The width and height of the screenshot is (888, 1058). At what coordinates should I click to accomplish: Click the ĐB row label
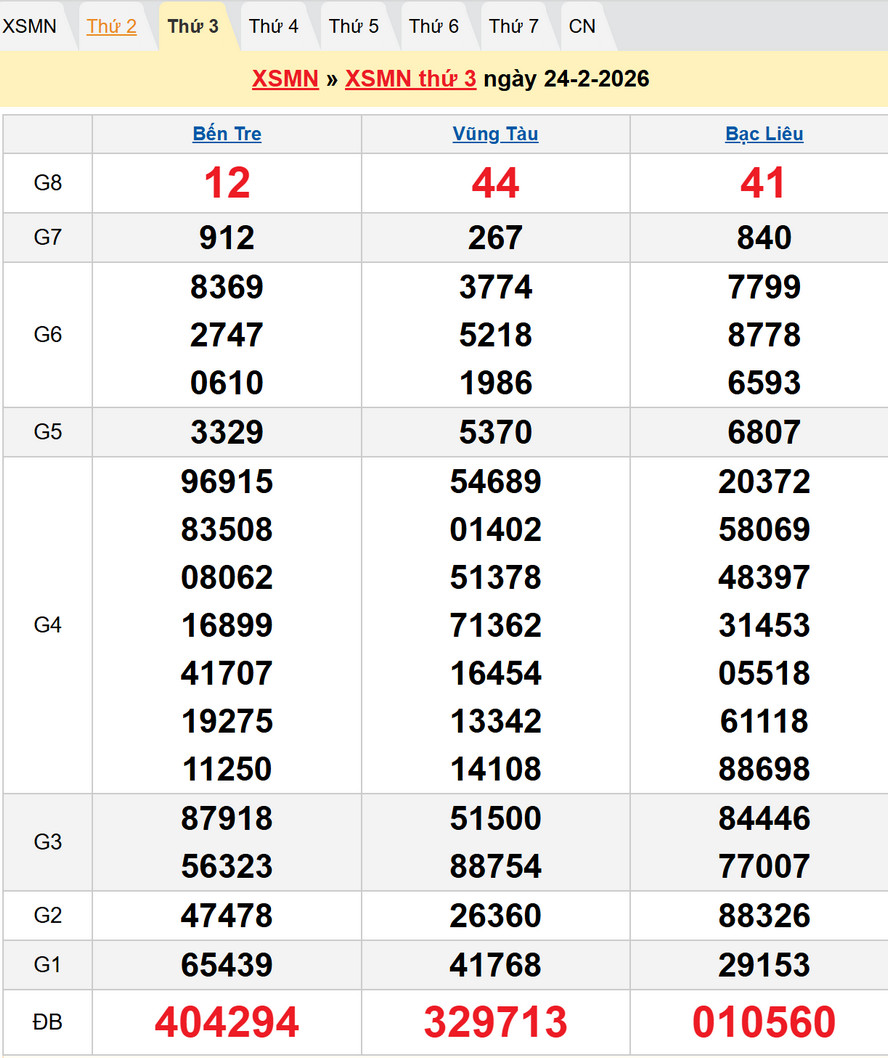pos(48,1022)
